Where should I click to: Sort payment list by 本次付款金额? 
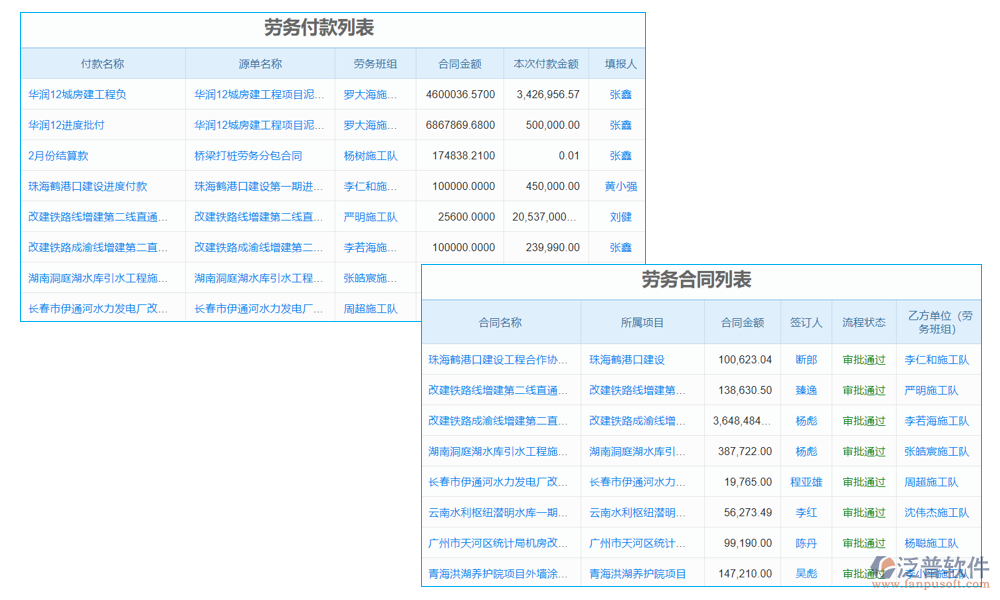[x=547, y=63]
